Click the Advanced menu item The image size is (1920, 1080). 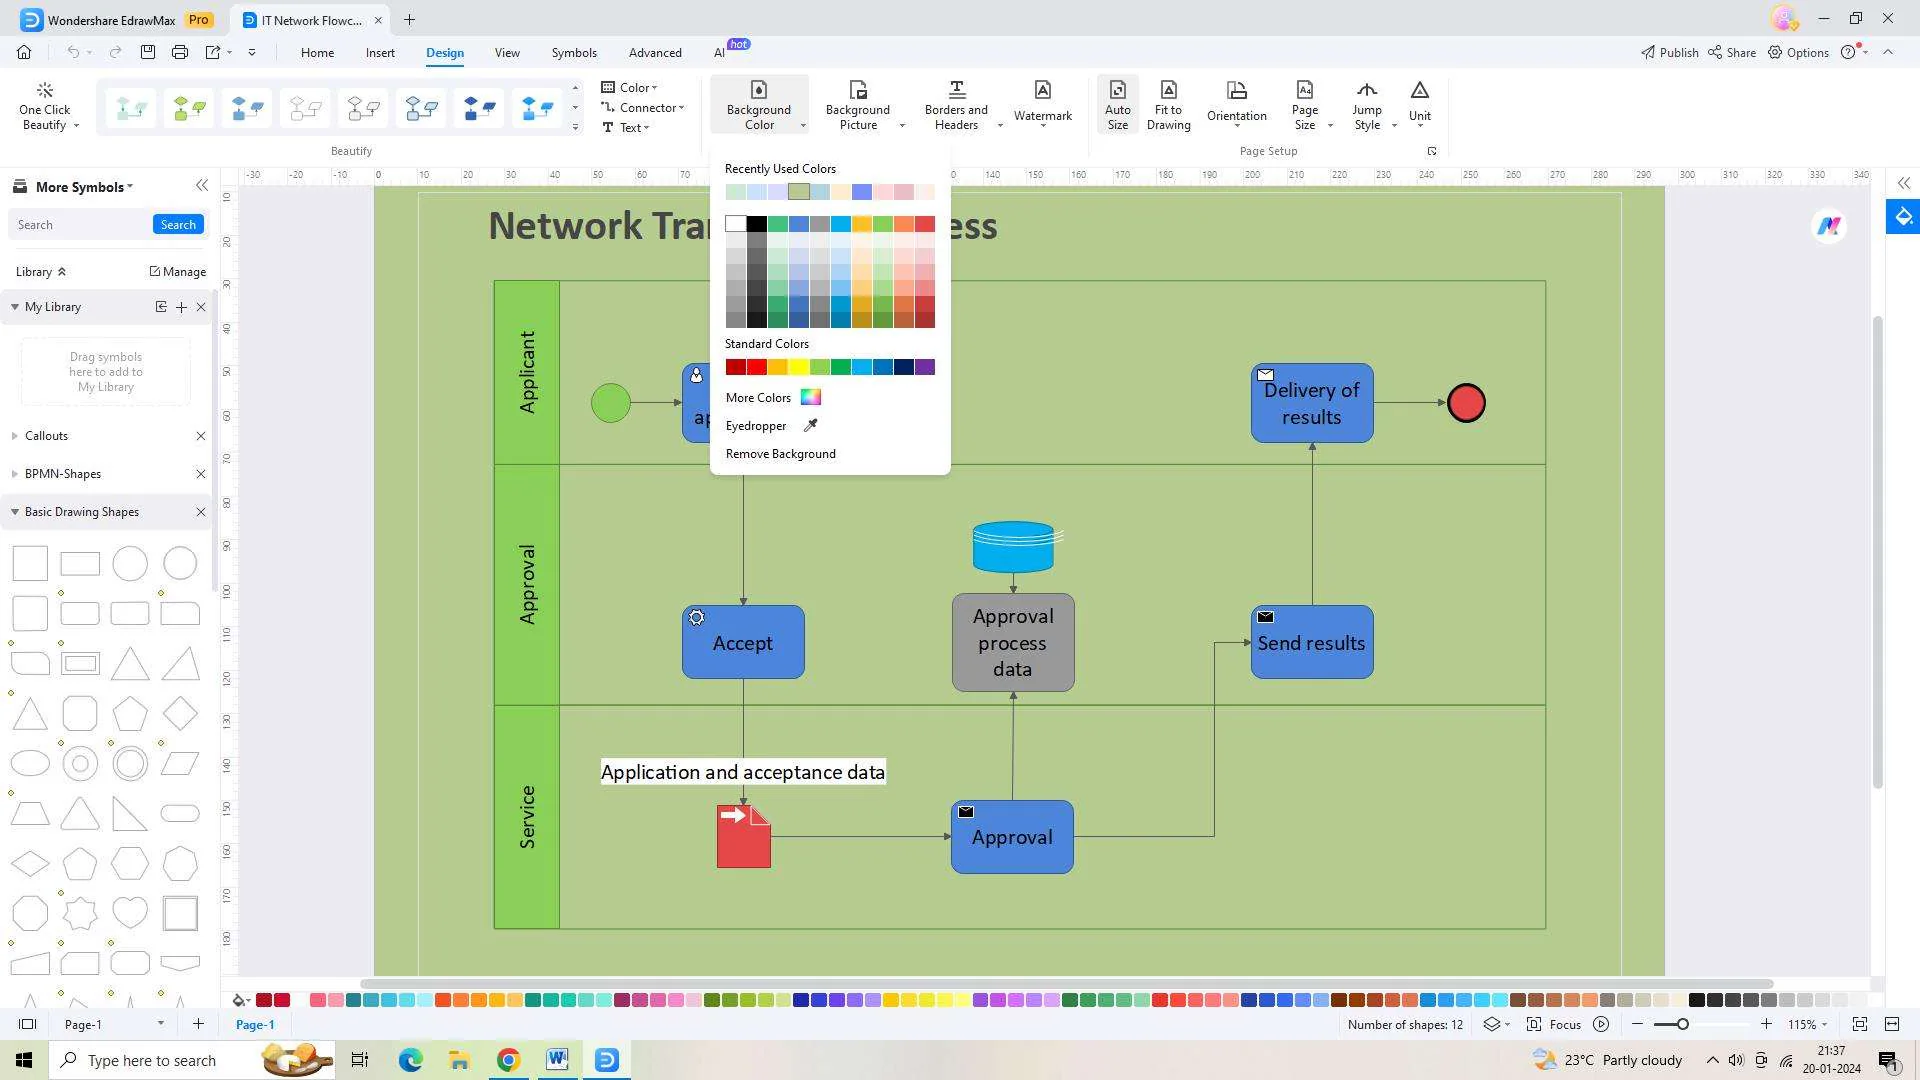[x=655, y=53]
